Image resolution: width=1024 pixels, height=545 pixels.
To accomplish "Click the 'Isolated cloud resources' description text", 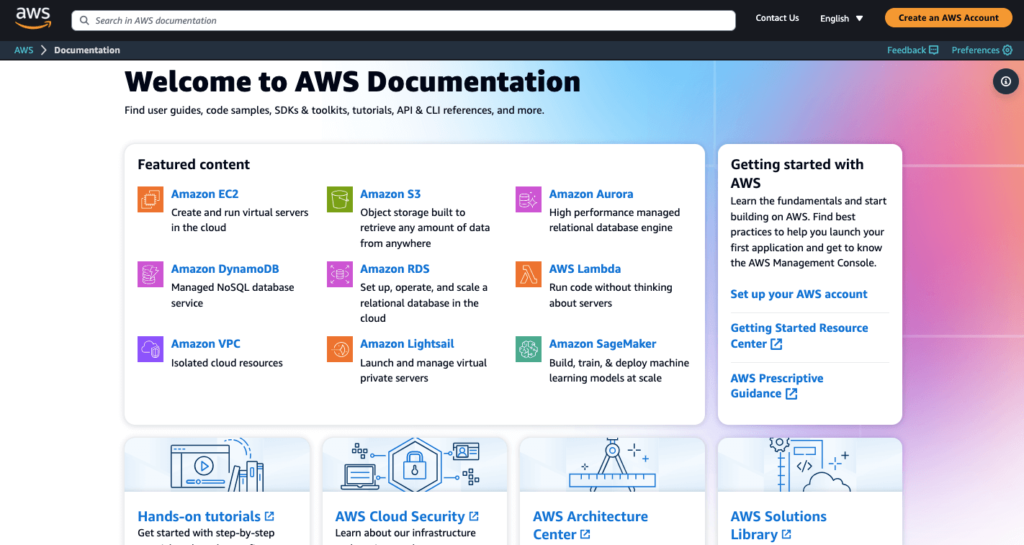I will tap(227, 363).
